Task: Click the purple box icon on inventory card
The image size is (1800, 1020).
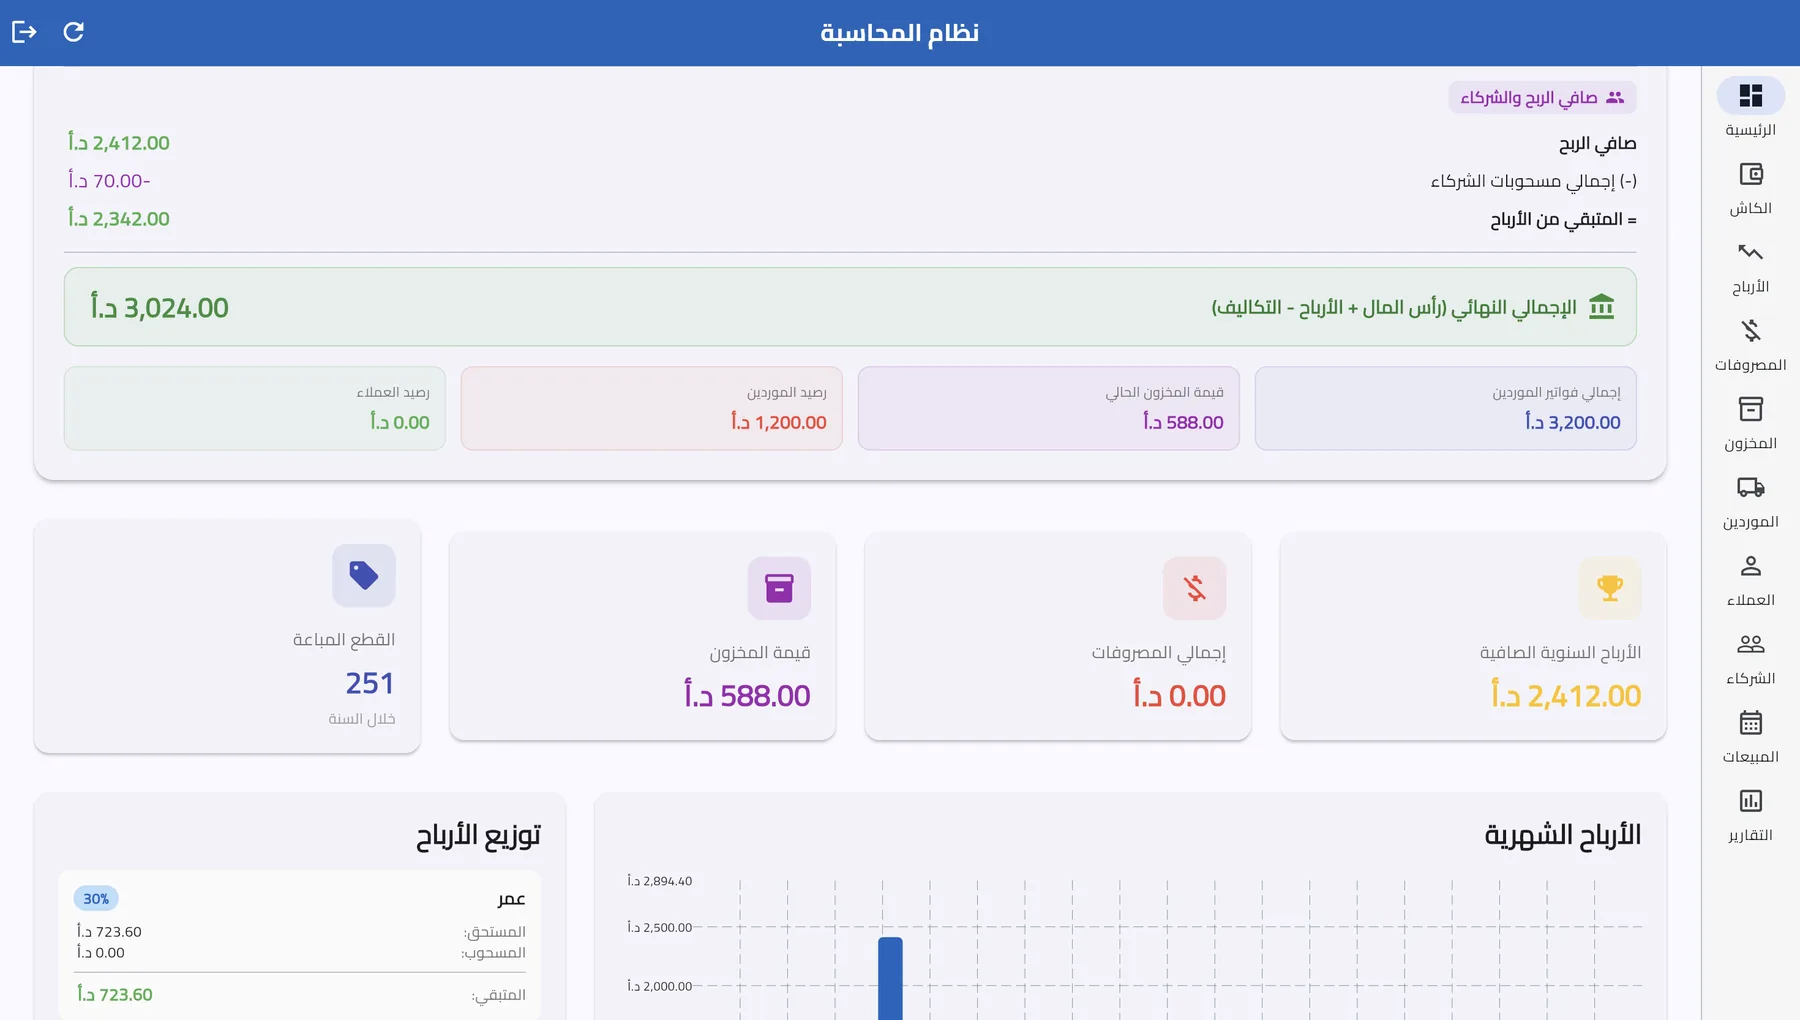Action: pos(779,588)
